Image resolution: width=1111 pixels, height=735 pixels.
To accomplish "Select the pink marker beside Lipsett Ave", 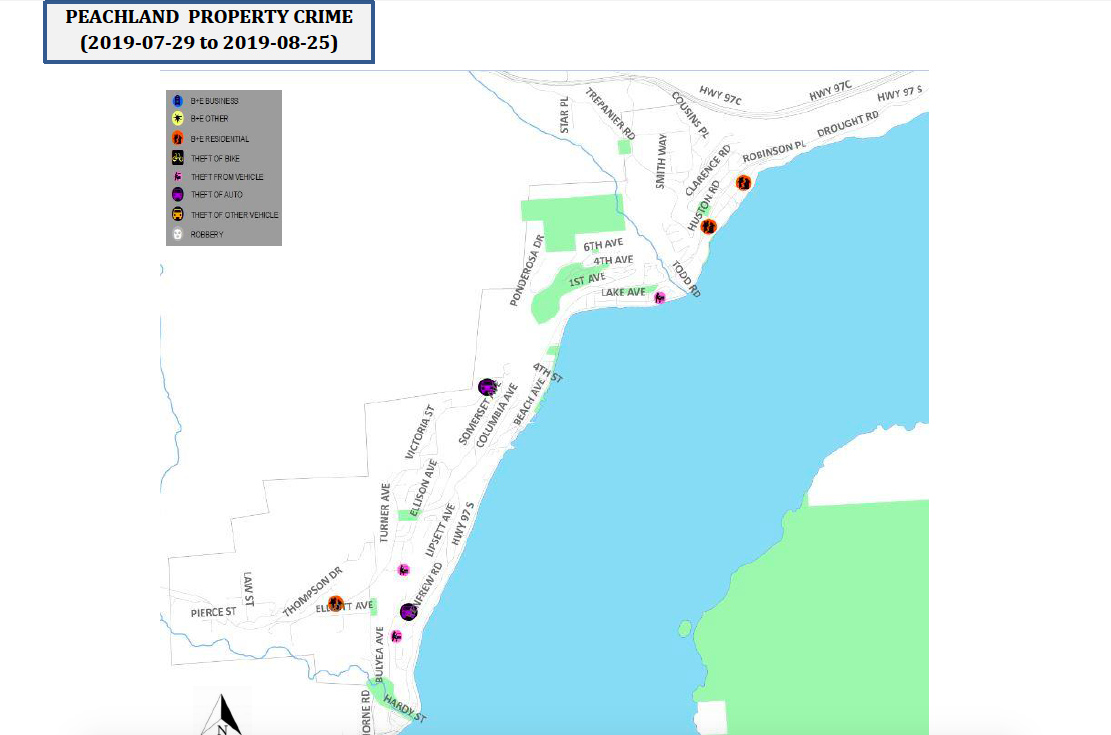I will tap(403, 570).
